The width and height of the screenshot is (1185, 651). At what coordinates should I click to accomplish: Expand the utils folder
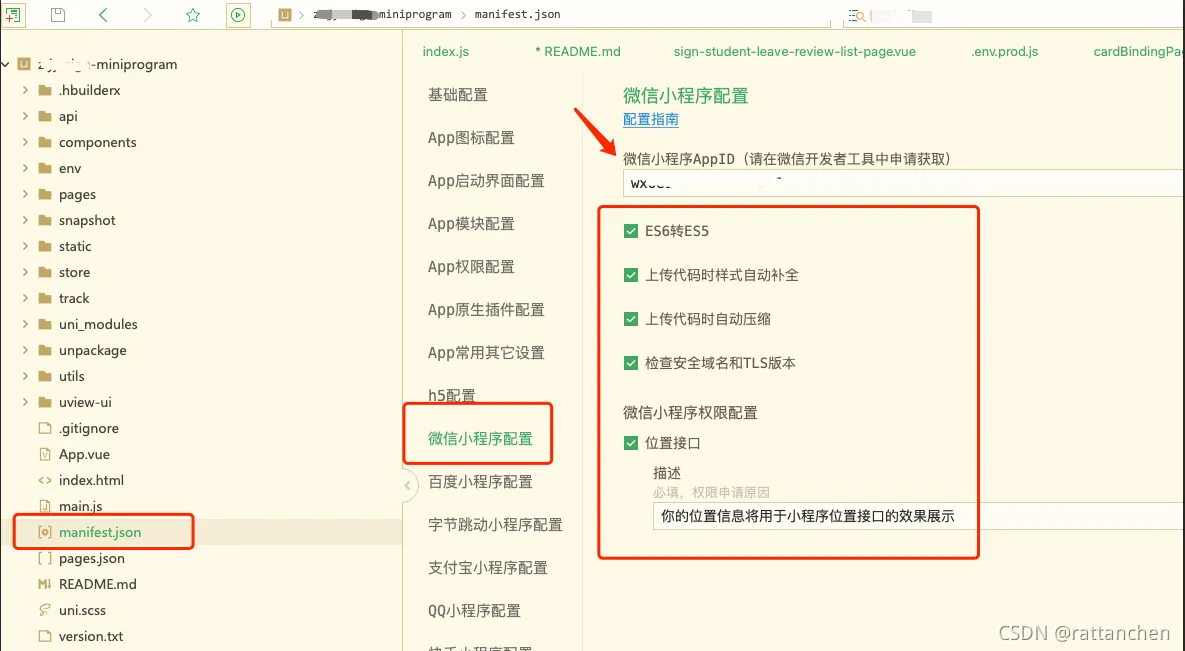coord(25,376)
